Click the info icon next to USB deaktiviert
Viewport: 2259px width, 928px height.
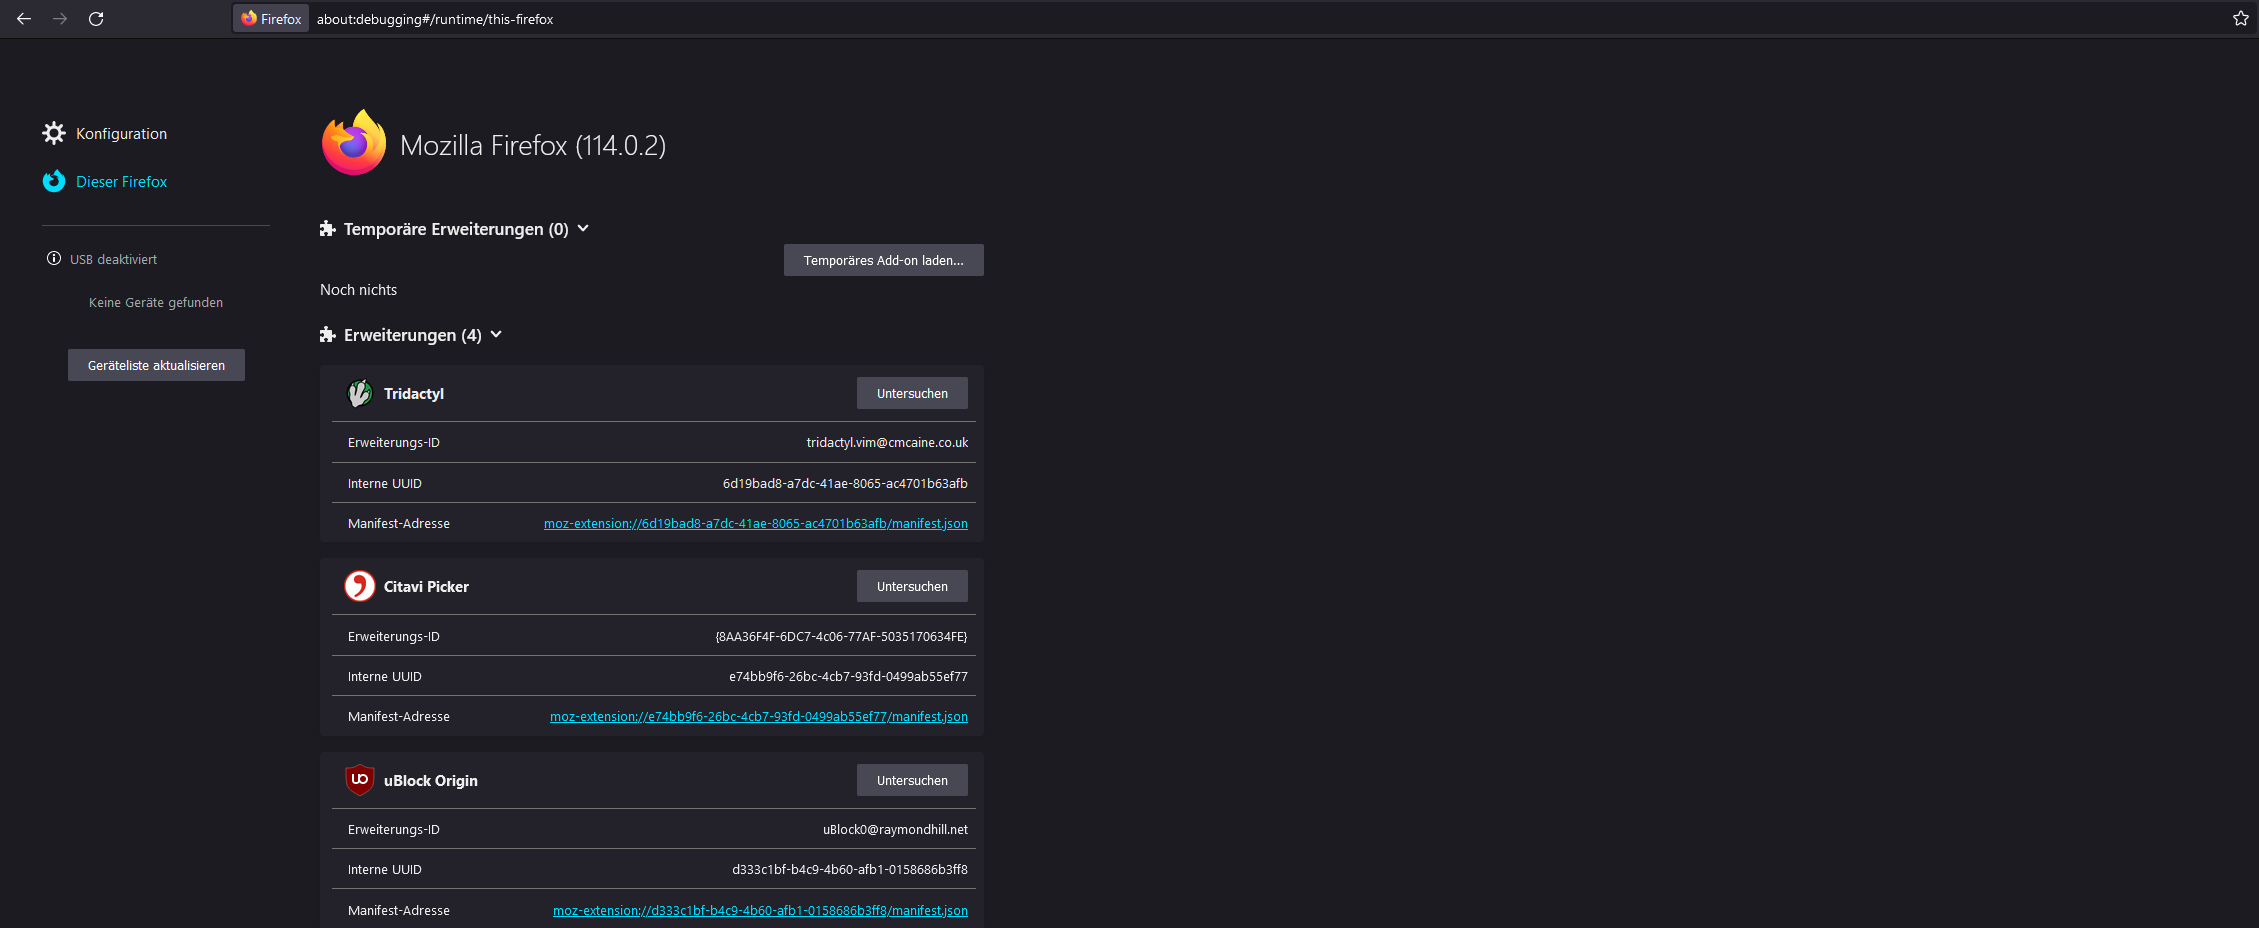click(x=54, y=258)
